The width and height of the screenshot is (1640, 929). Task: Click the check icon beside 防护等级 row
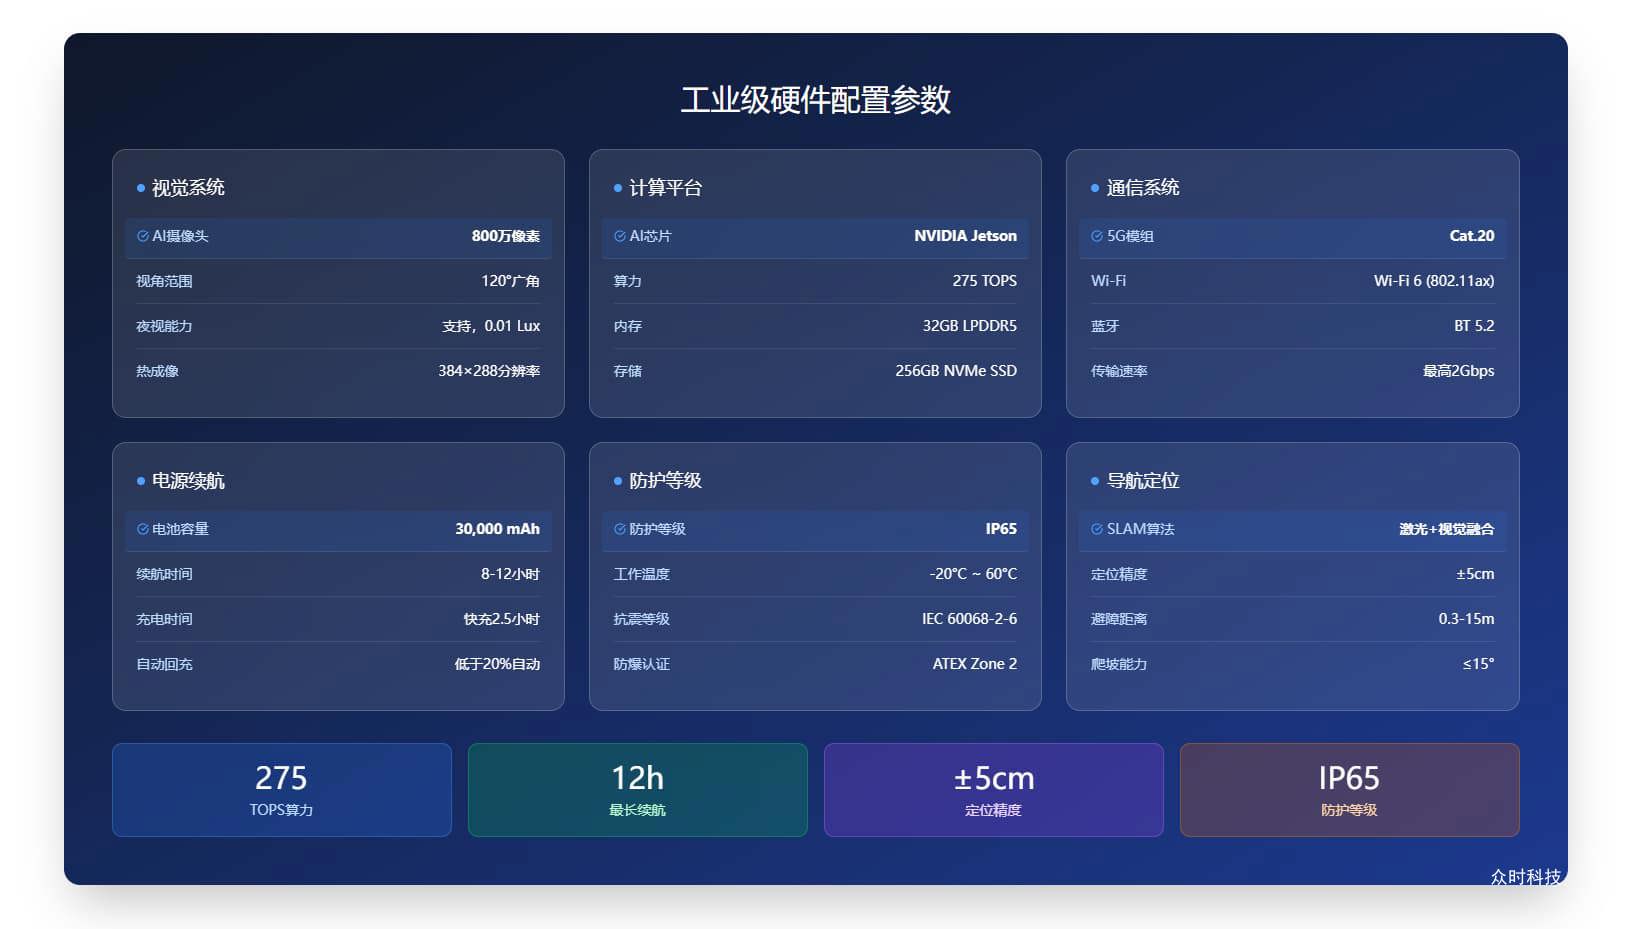(620, 529)
